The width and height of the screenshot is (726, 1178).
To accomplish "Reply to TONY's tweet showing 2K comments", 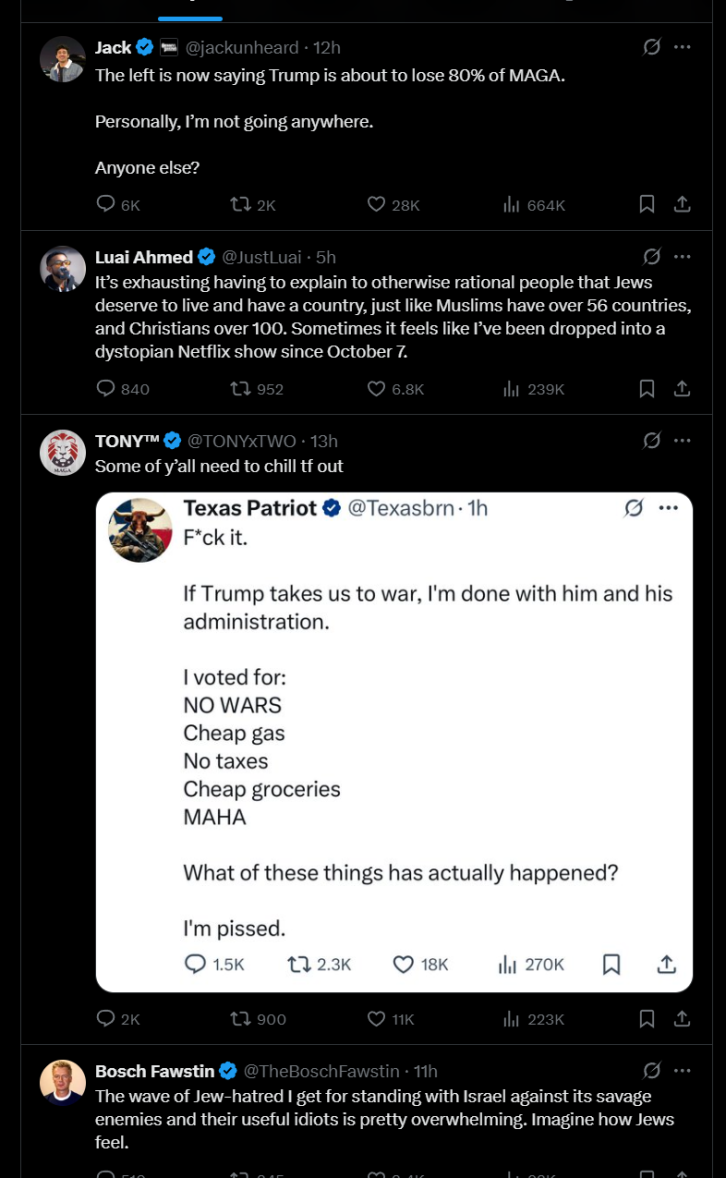I will click(118, 1019).
